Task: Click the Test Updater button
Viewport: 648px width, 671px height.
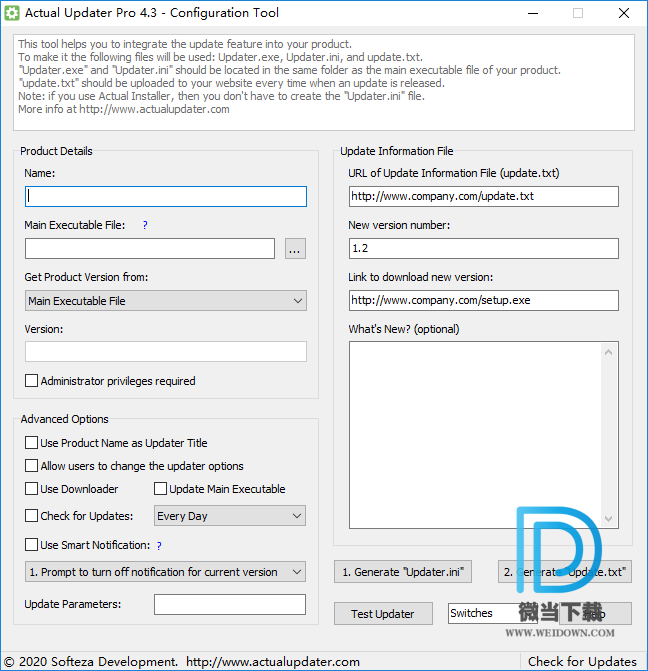Action: (x=383, y=614)
